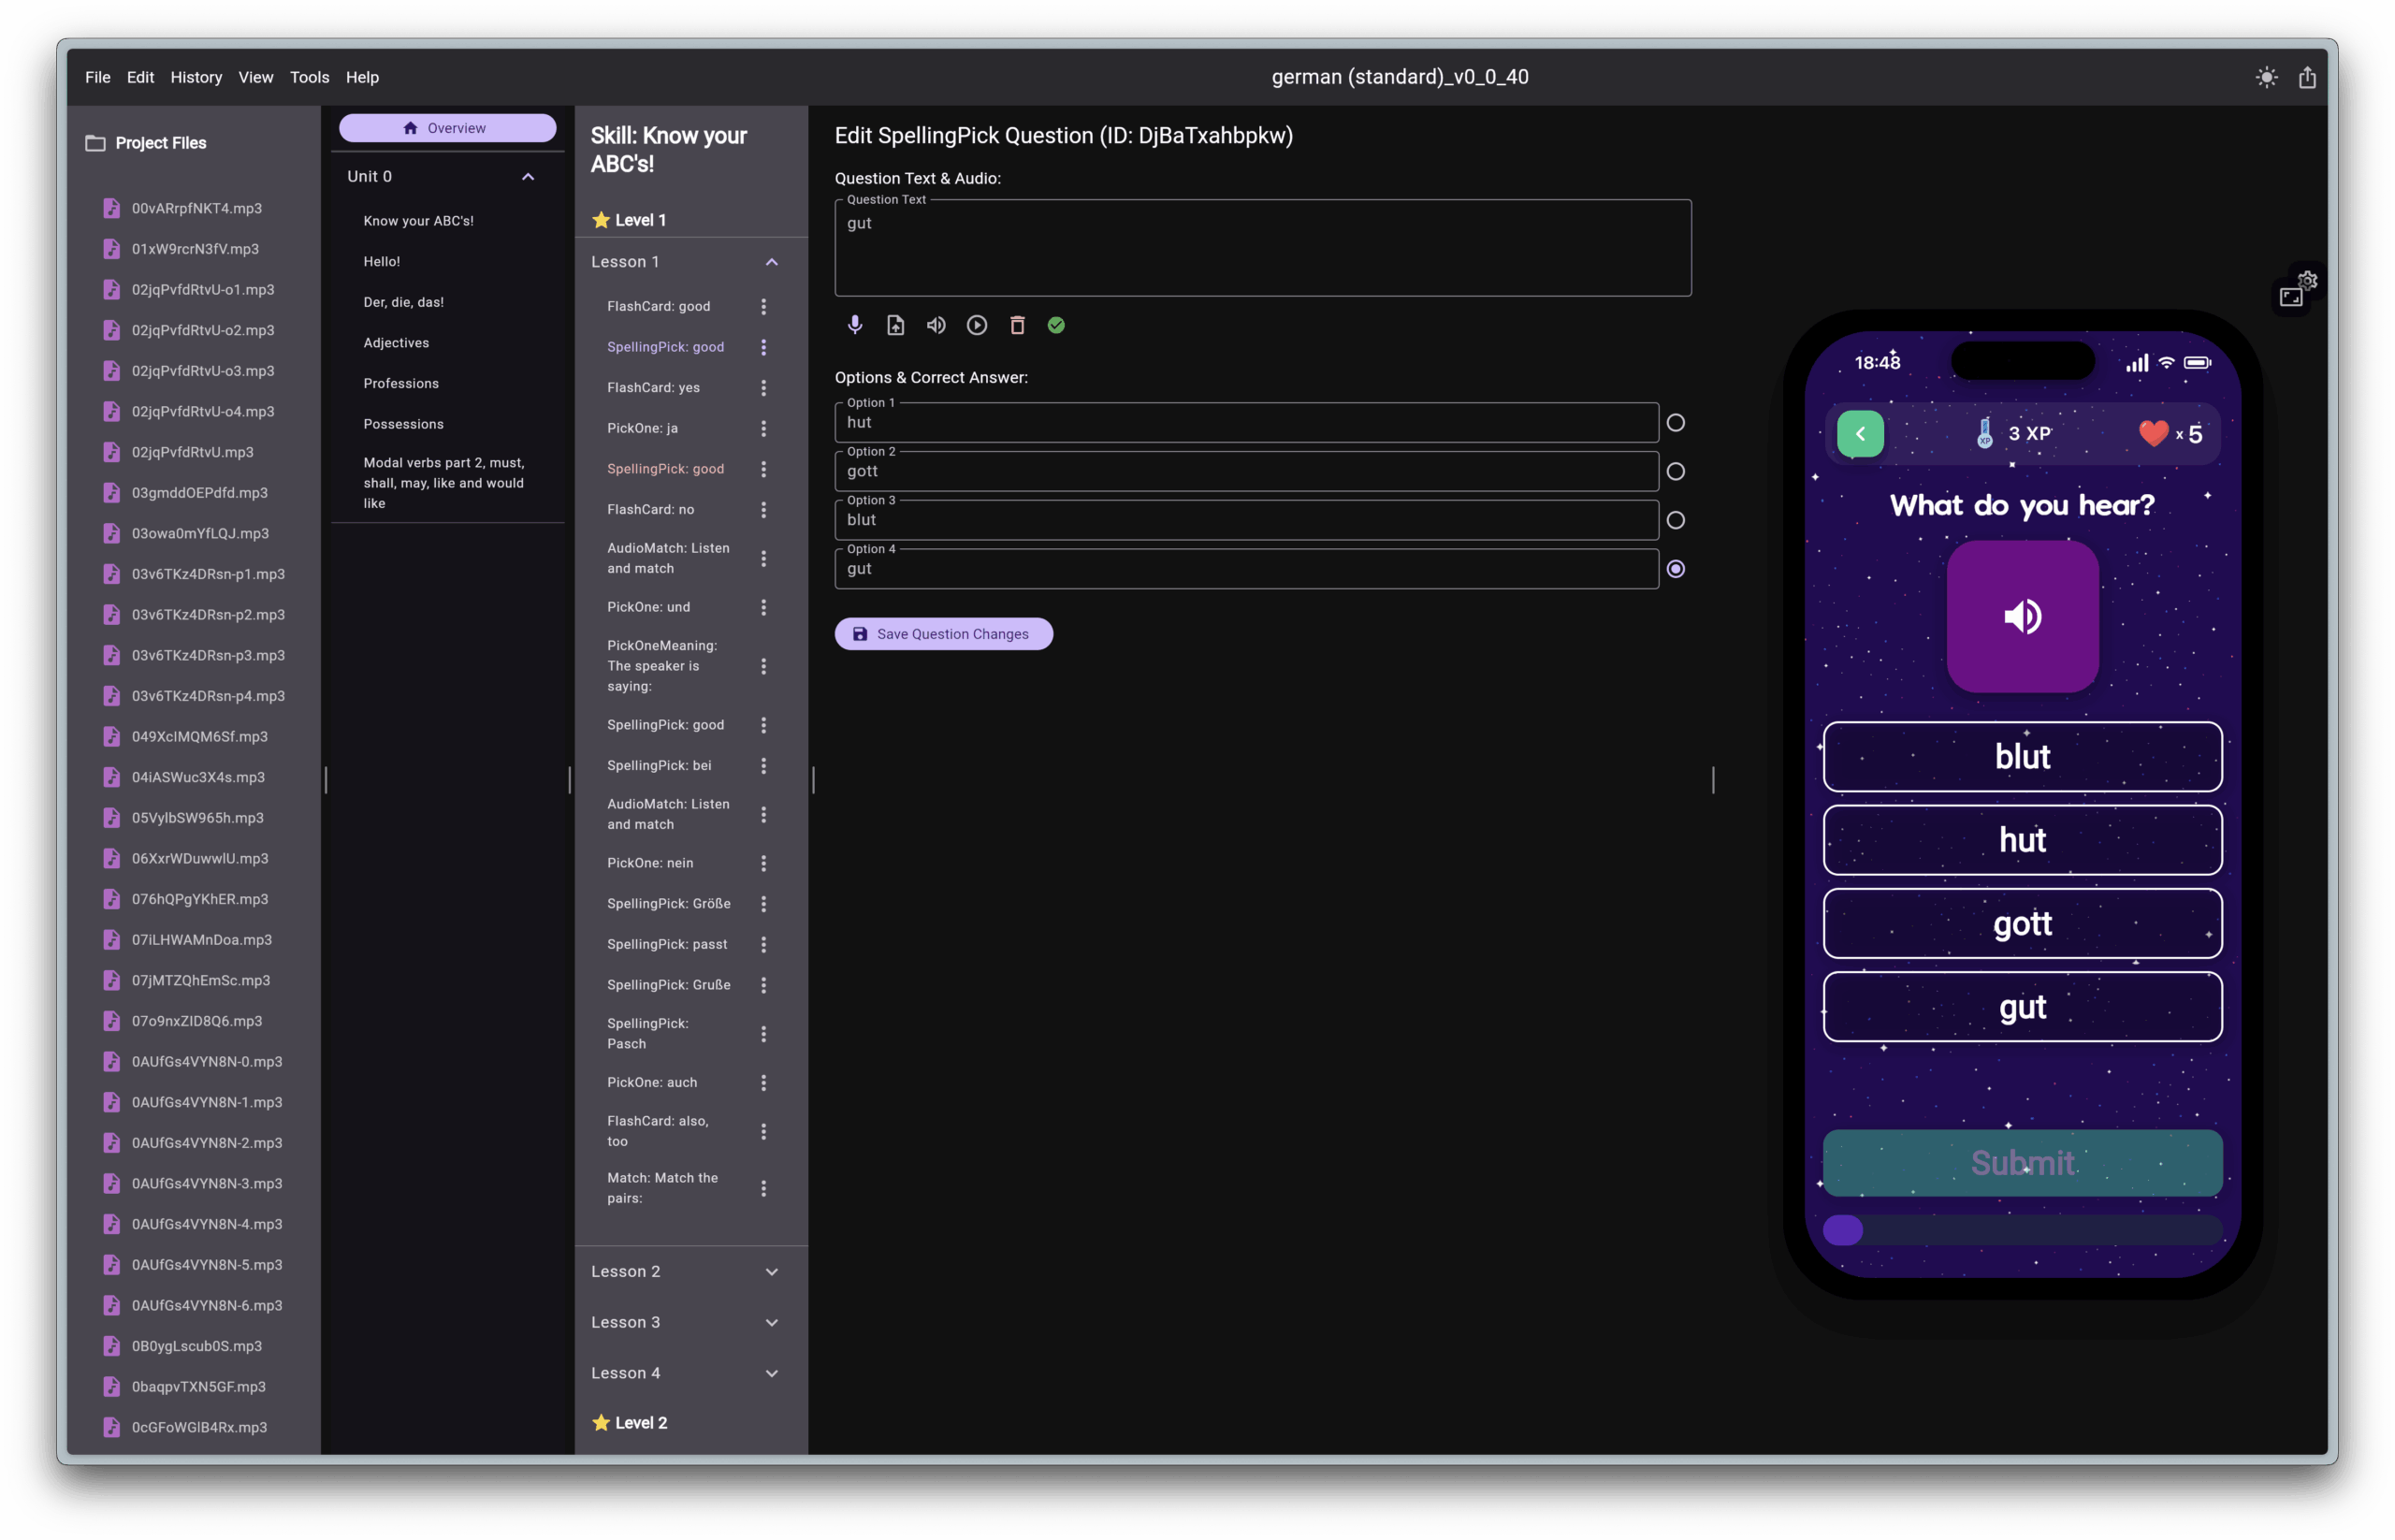Select the radio button for Option 3 'blut'

coord(1676,520)
